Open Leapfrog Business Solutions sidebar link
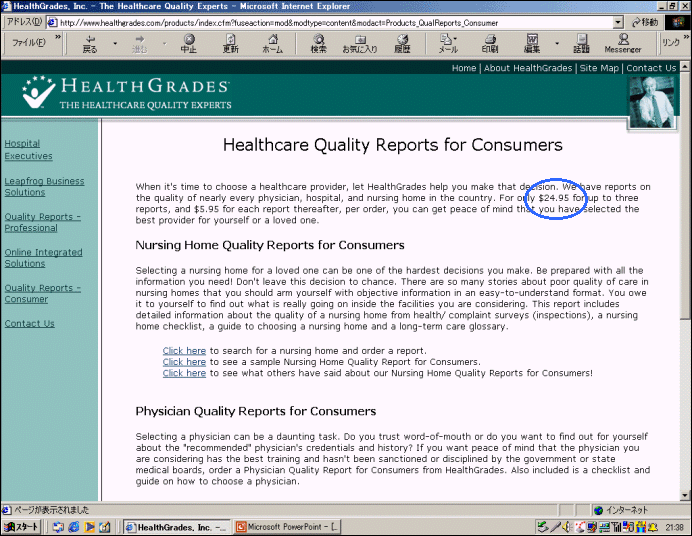This screenshot has height=536, width=692. [44, 187]
